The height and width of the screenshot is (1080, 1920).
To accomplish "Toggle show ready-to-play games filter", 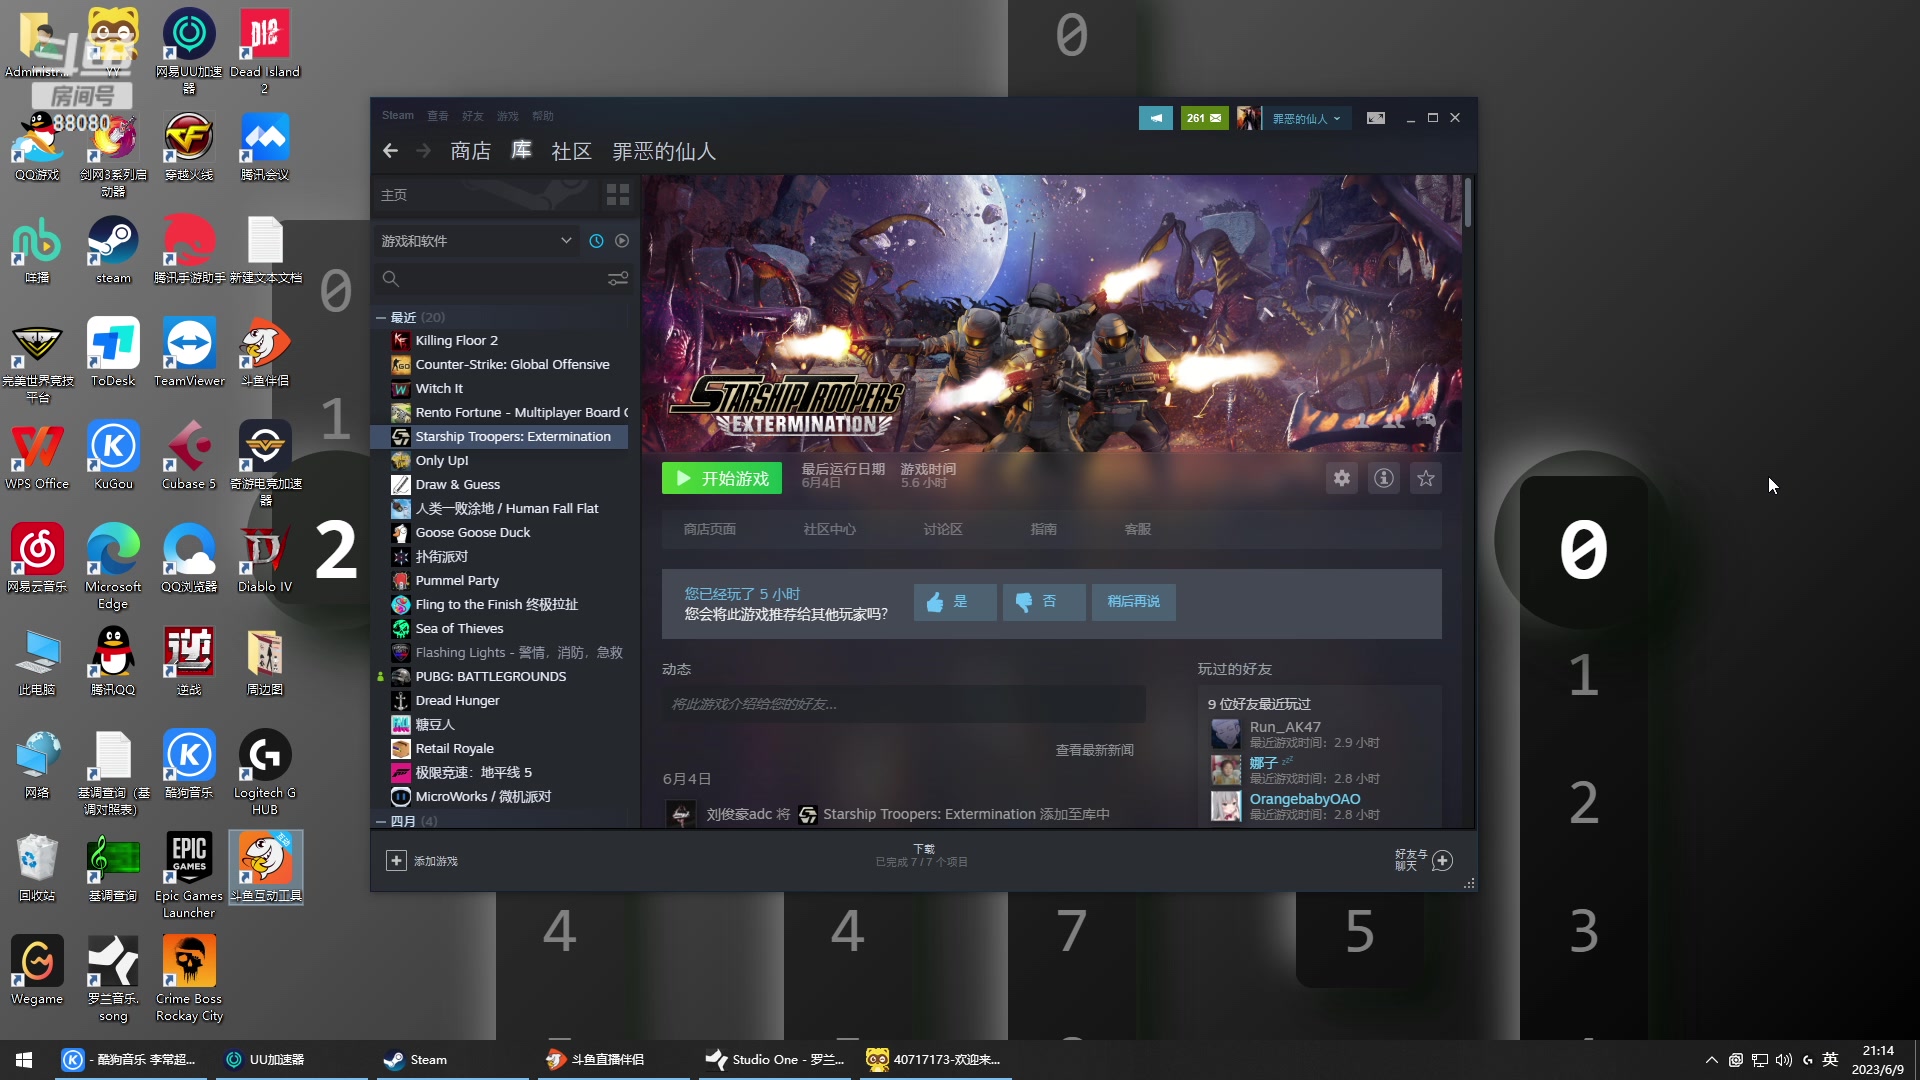I will point(622,241).
